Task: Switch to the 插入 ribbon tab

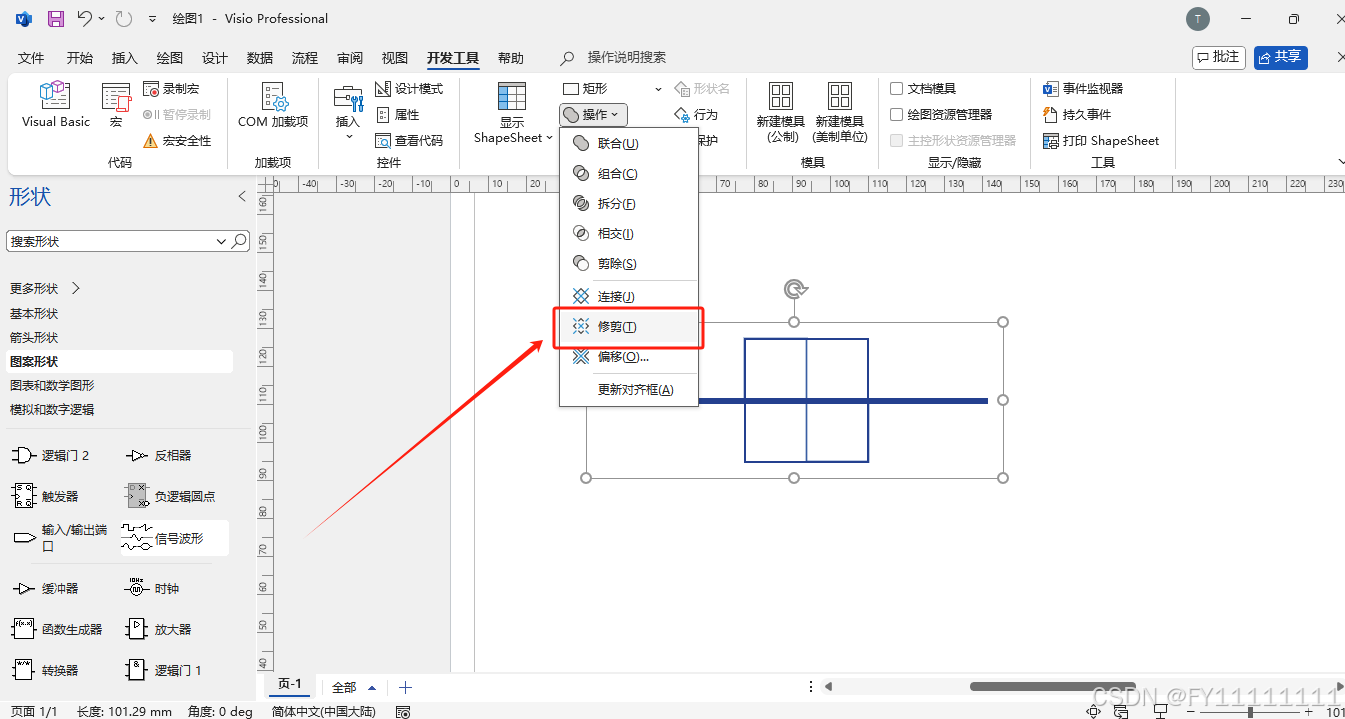Action: point(125,58)
